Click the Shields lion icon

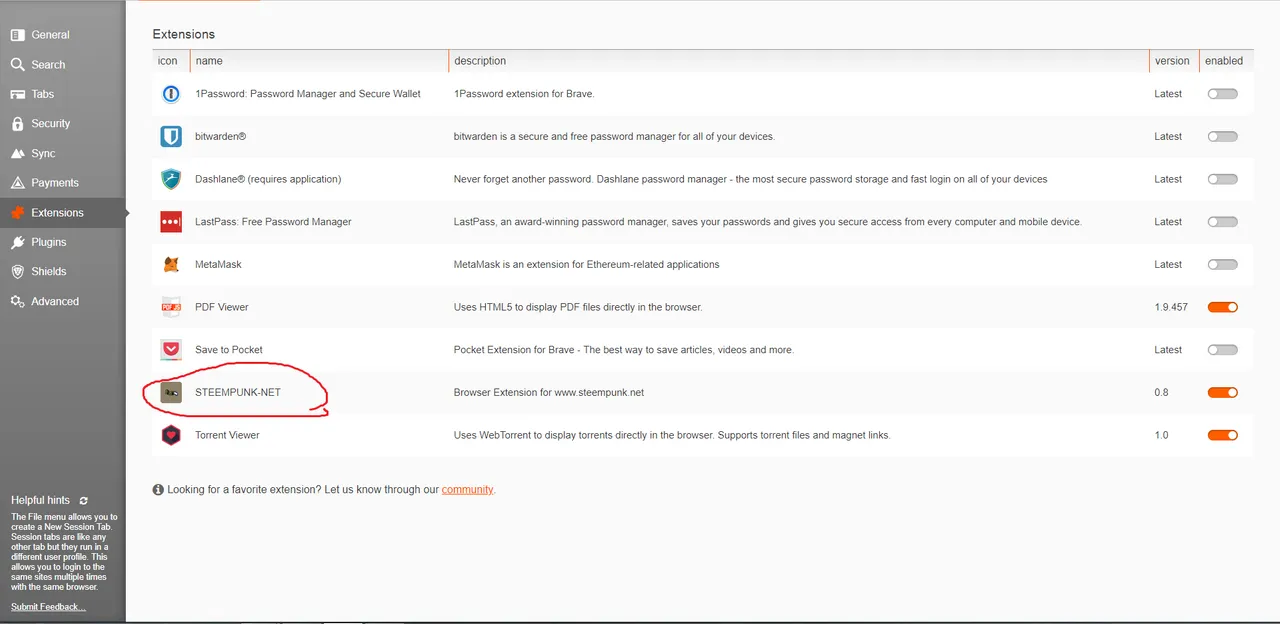(17, 272)
